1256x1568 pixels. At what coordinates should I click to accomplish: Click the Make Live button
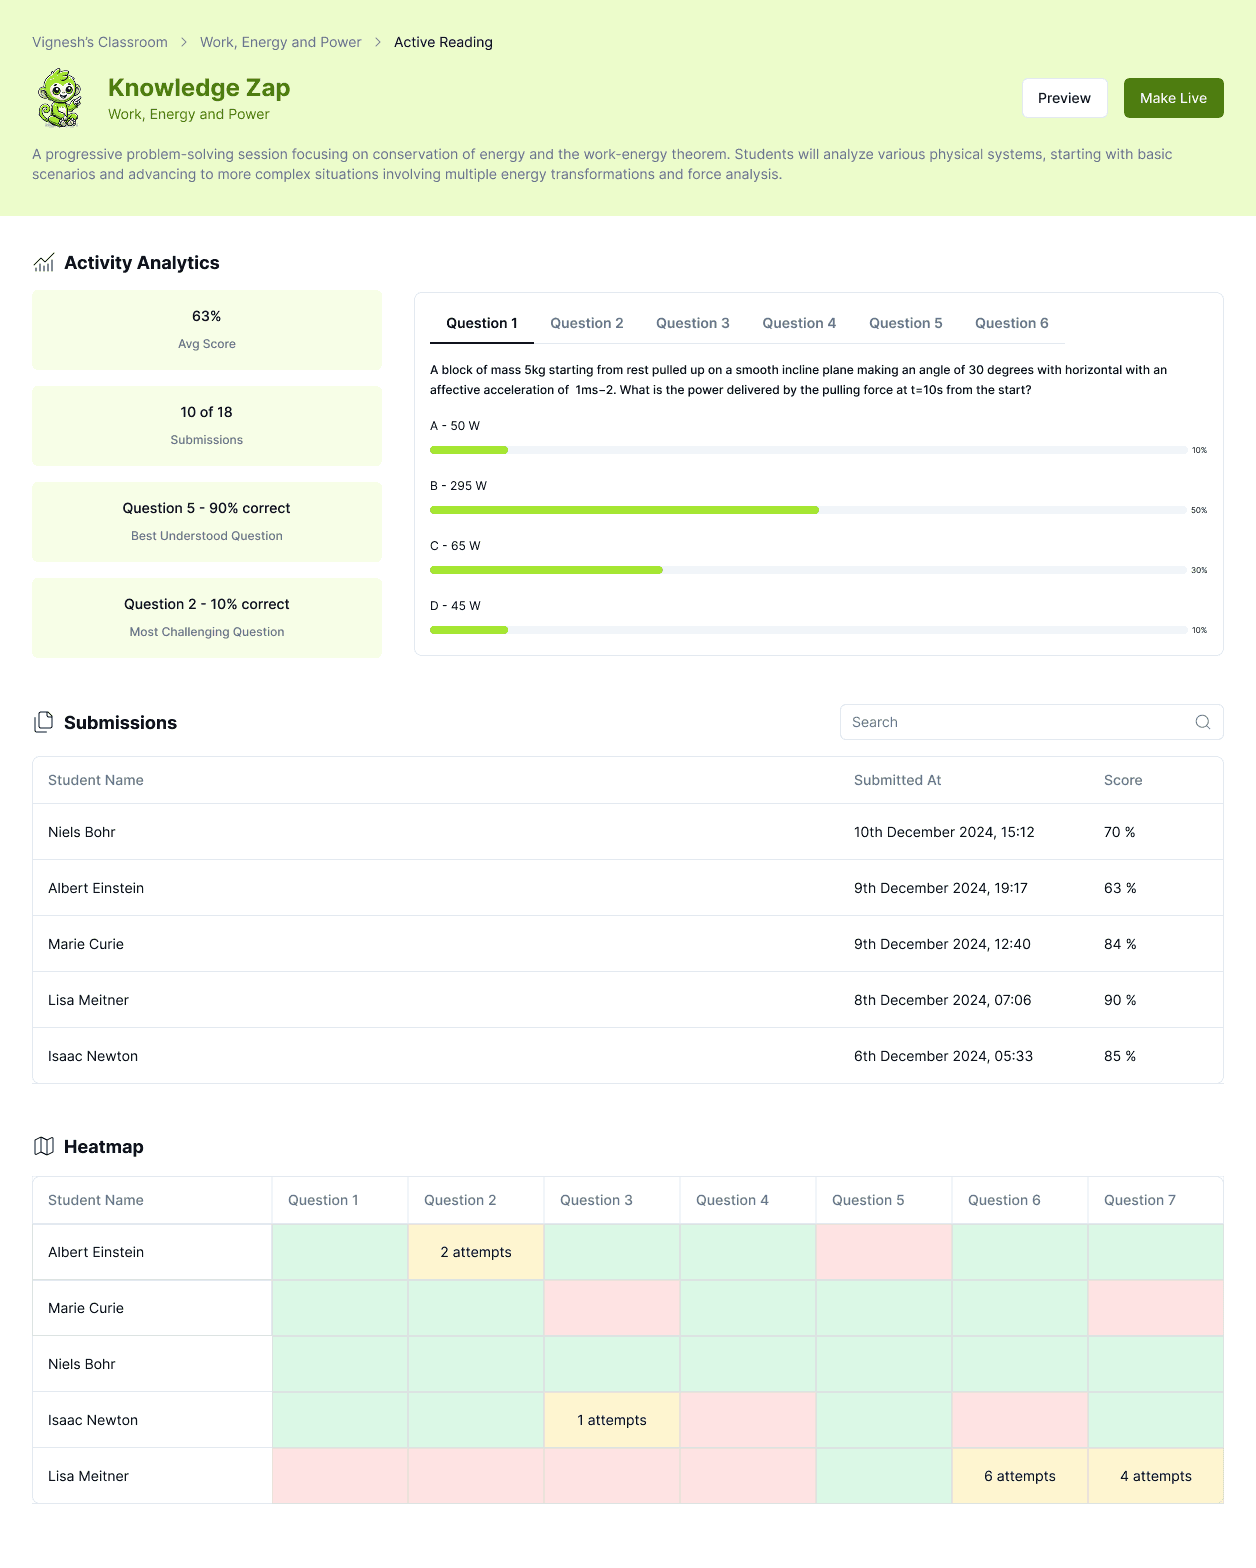point(1173,98)
